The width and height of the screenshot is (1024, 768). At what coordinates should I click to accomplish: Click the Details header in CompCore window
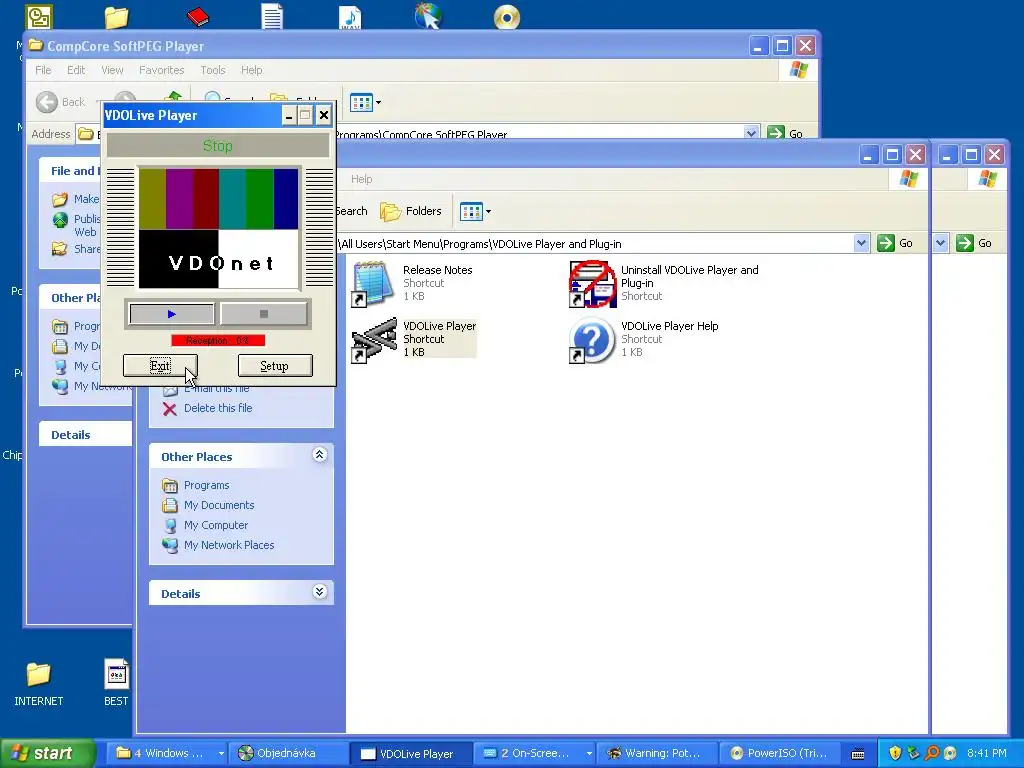tap(71, 435)
